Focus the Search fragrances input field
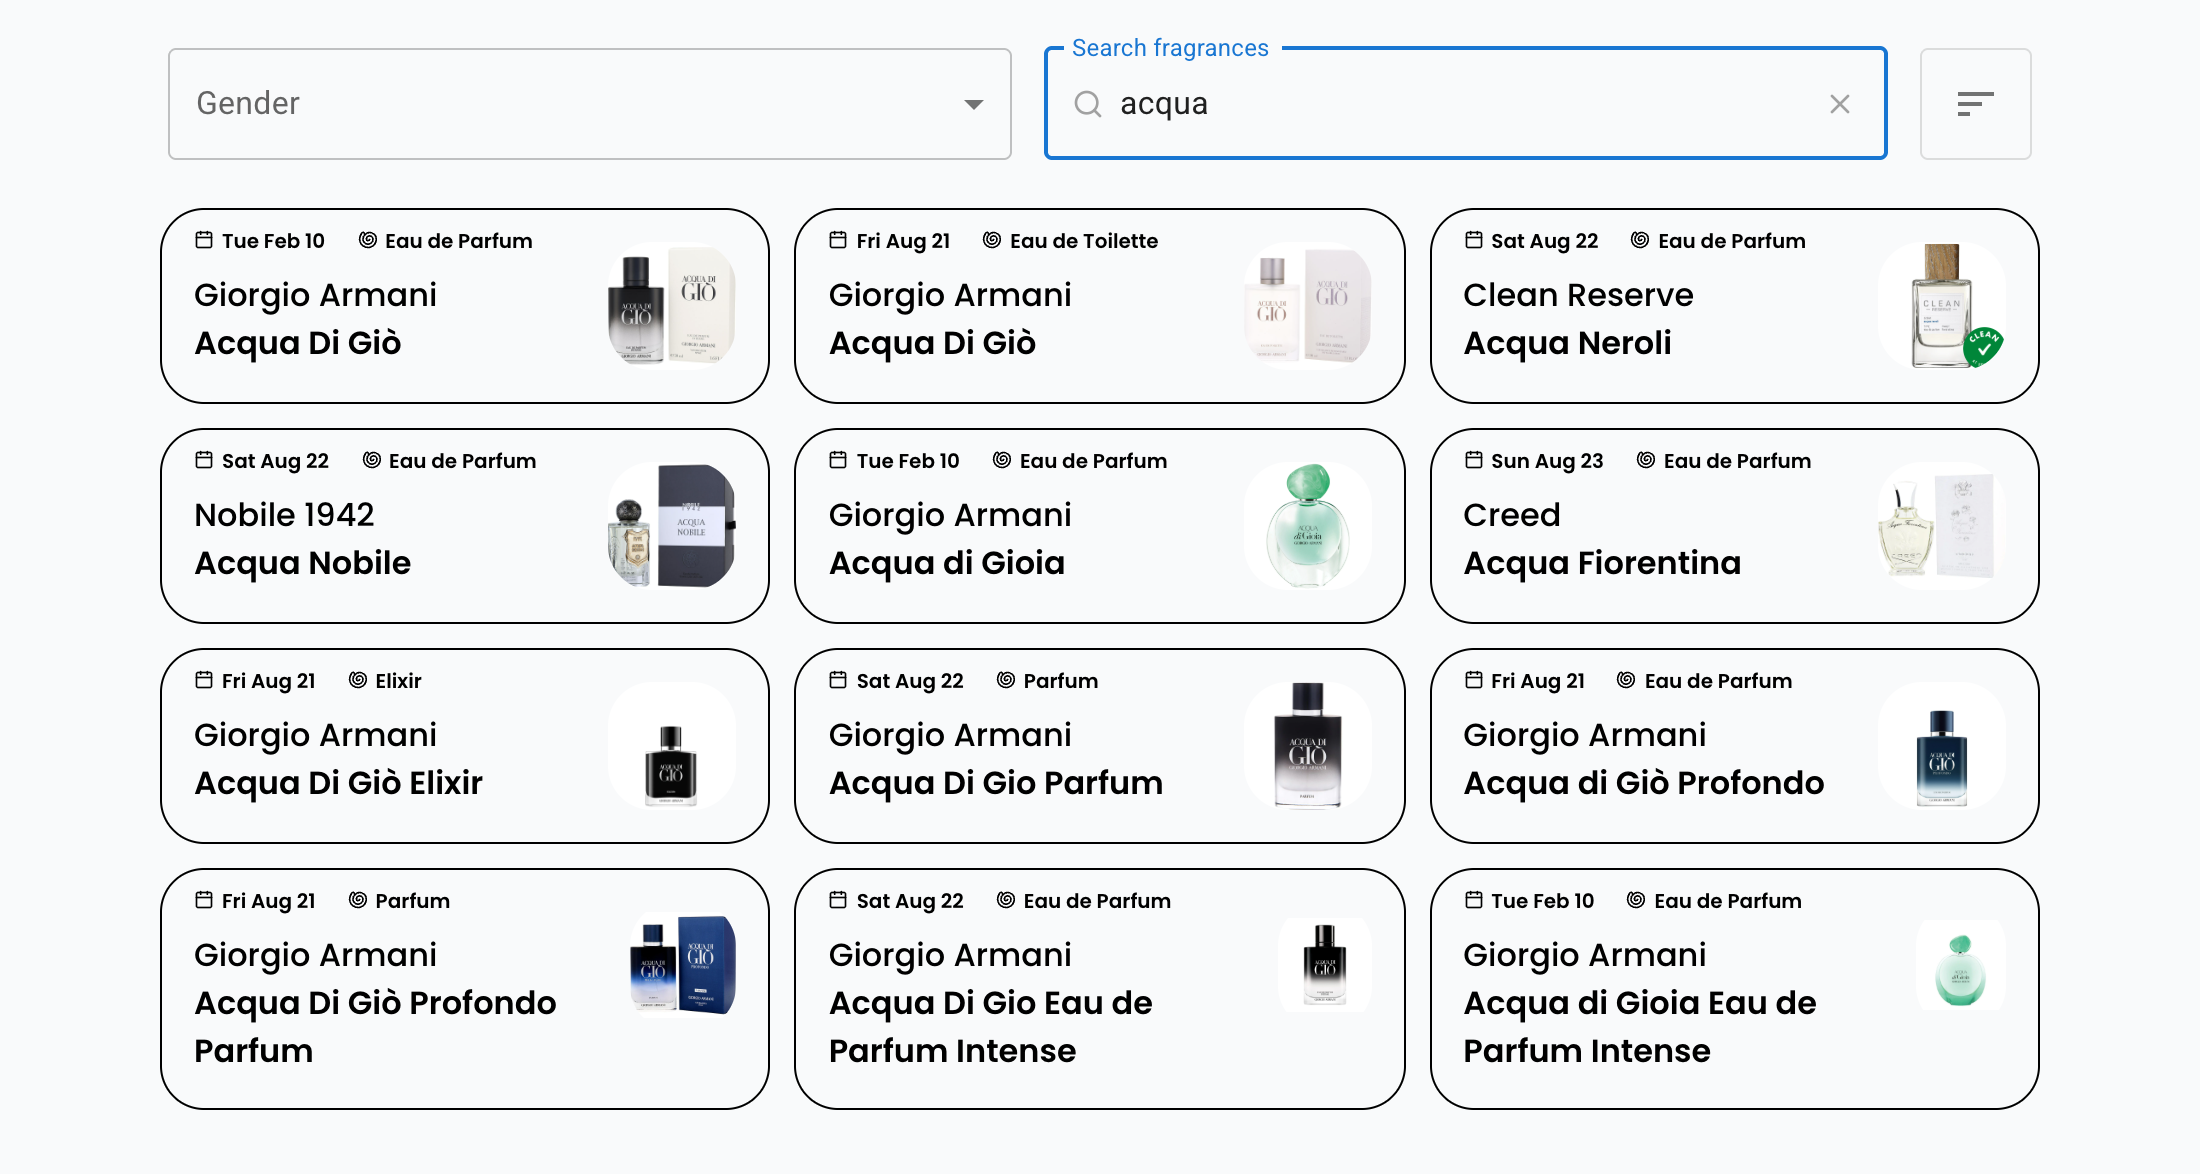This screenshot has width=2200, height=1174. (1465, 104)
